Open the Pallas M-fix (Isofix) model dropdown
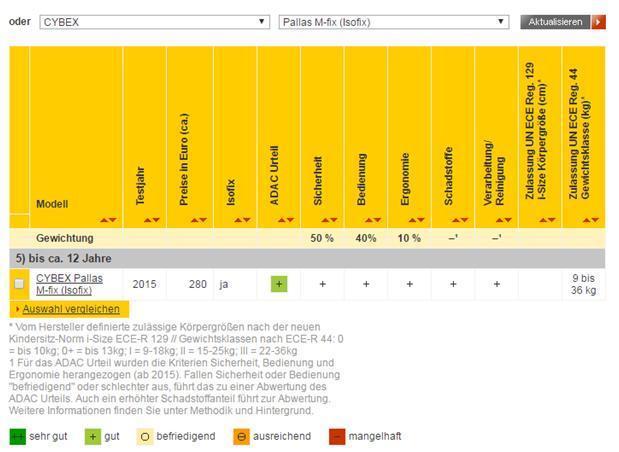This screenshot has height=452, width=619. point(394,22)
